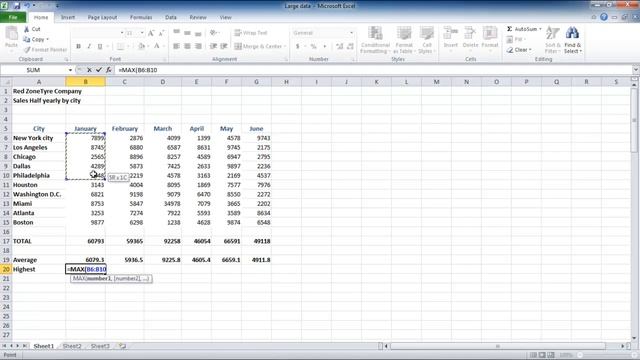Click the Format Painter brush

27,49
